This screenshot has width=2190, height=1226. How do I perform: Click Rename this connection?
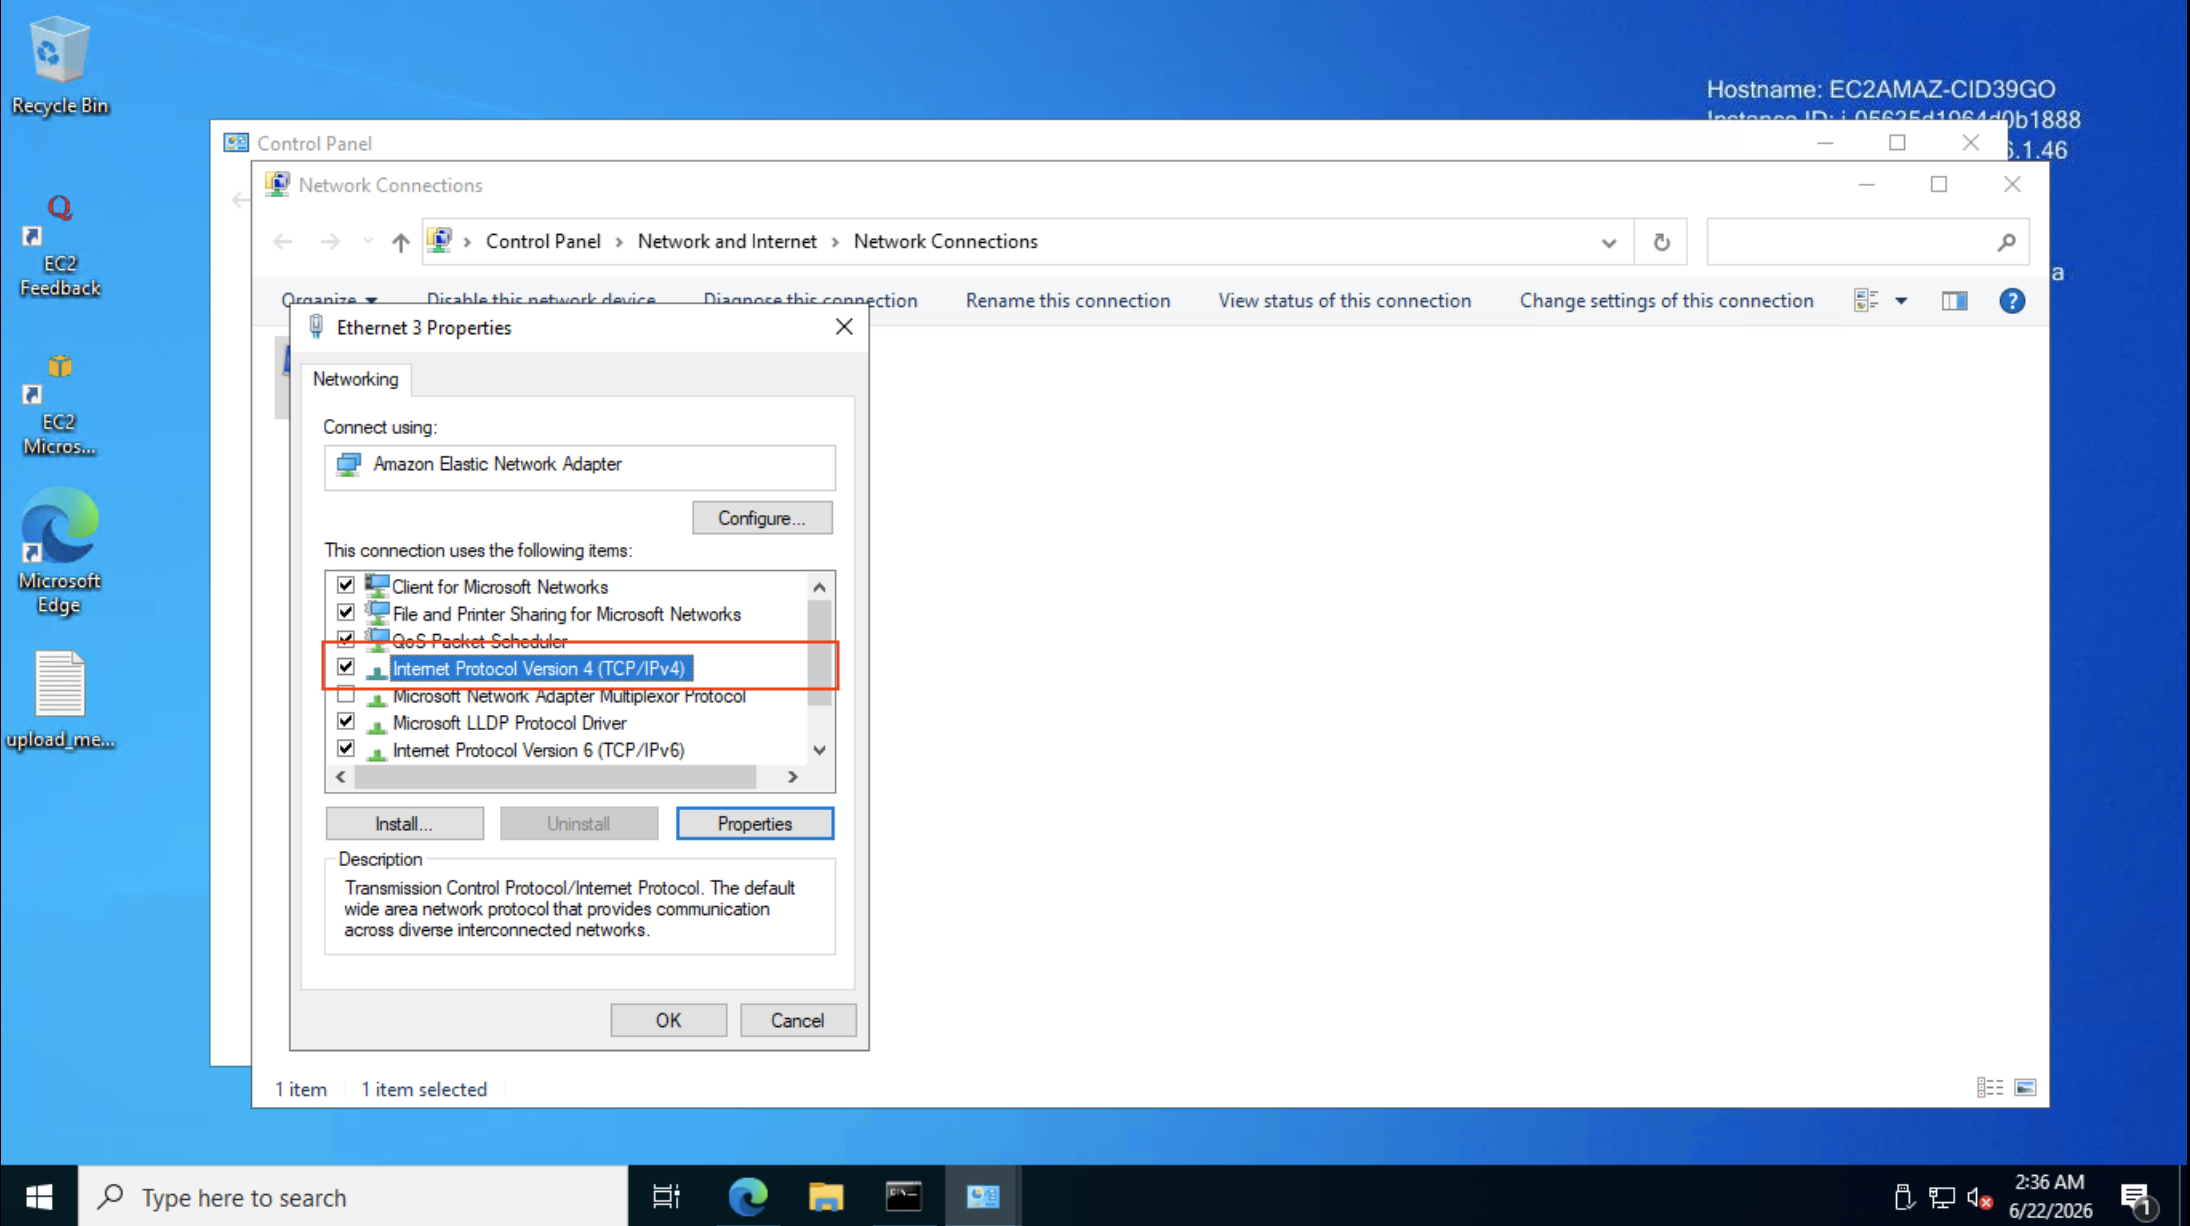(1067, 301)
